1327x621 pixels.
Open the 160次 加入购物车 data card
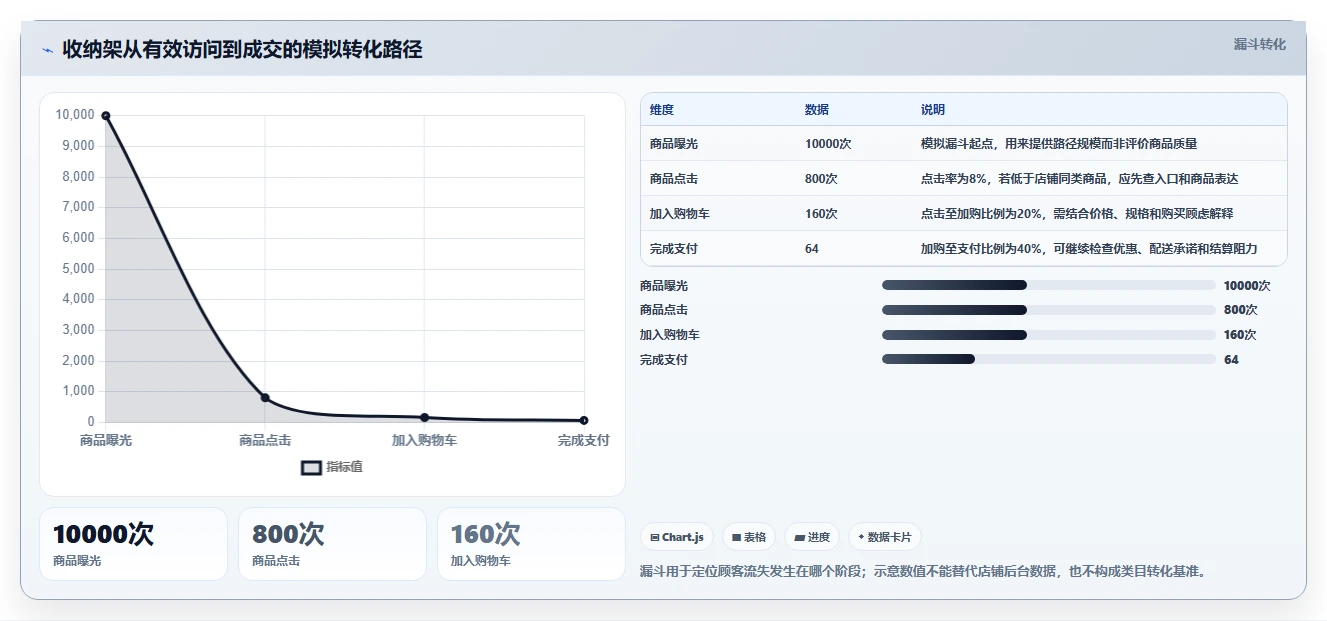pyautogui.click(x=531, y=544)
